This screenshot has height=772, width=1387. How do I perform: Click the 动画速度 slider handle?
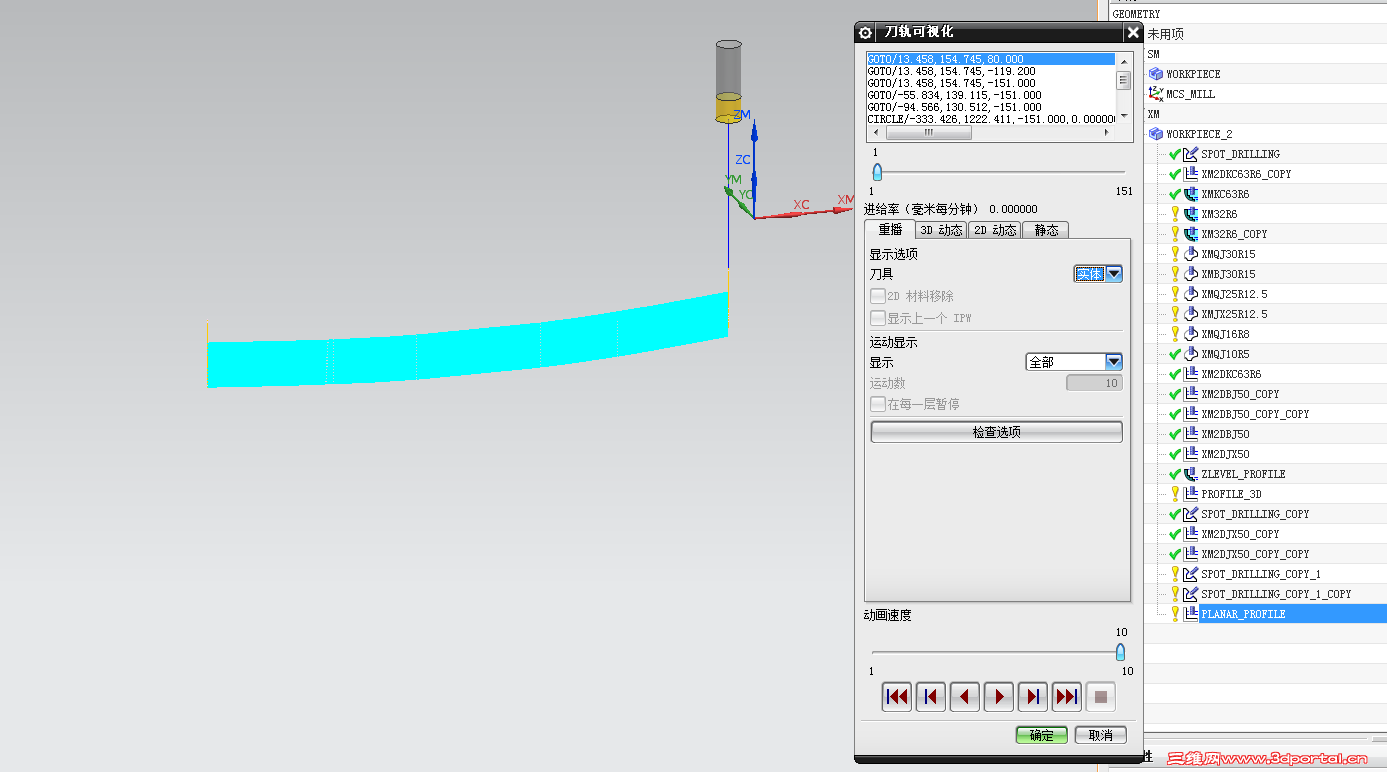click(x=1119, y=652)
